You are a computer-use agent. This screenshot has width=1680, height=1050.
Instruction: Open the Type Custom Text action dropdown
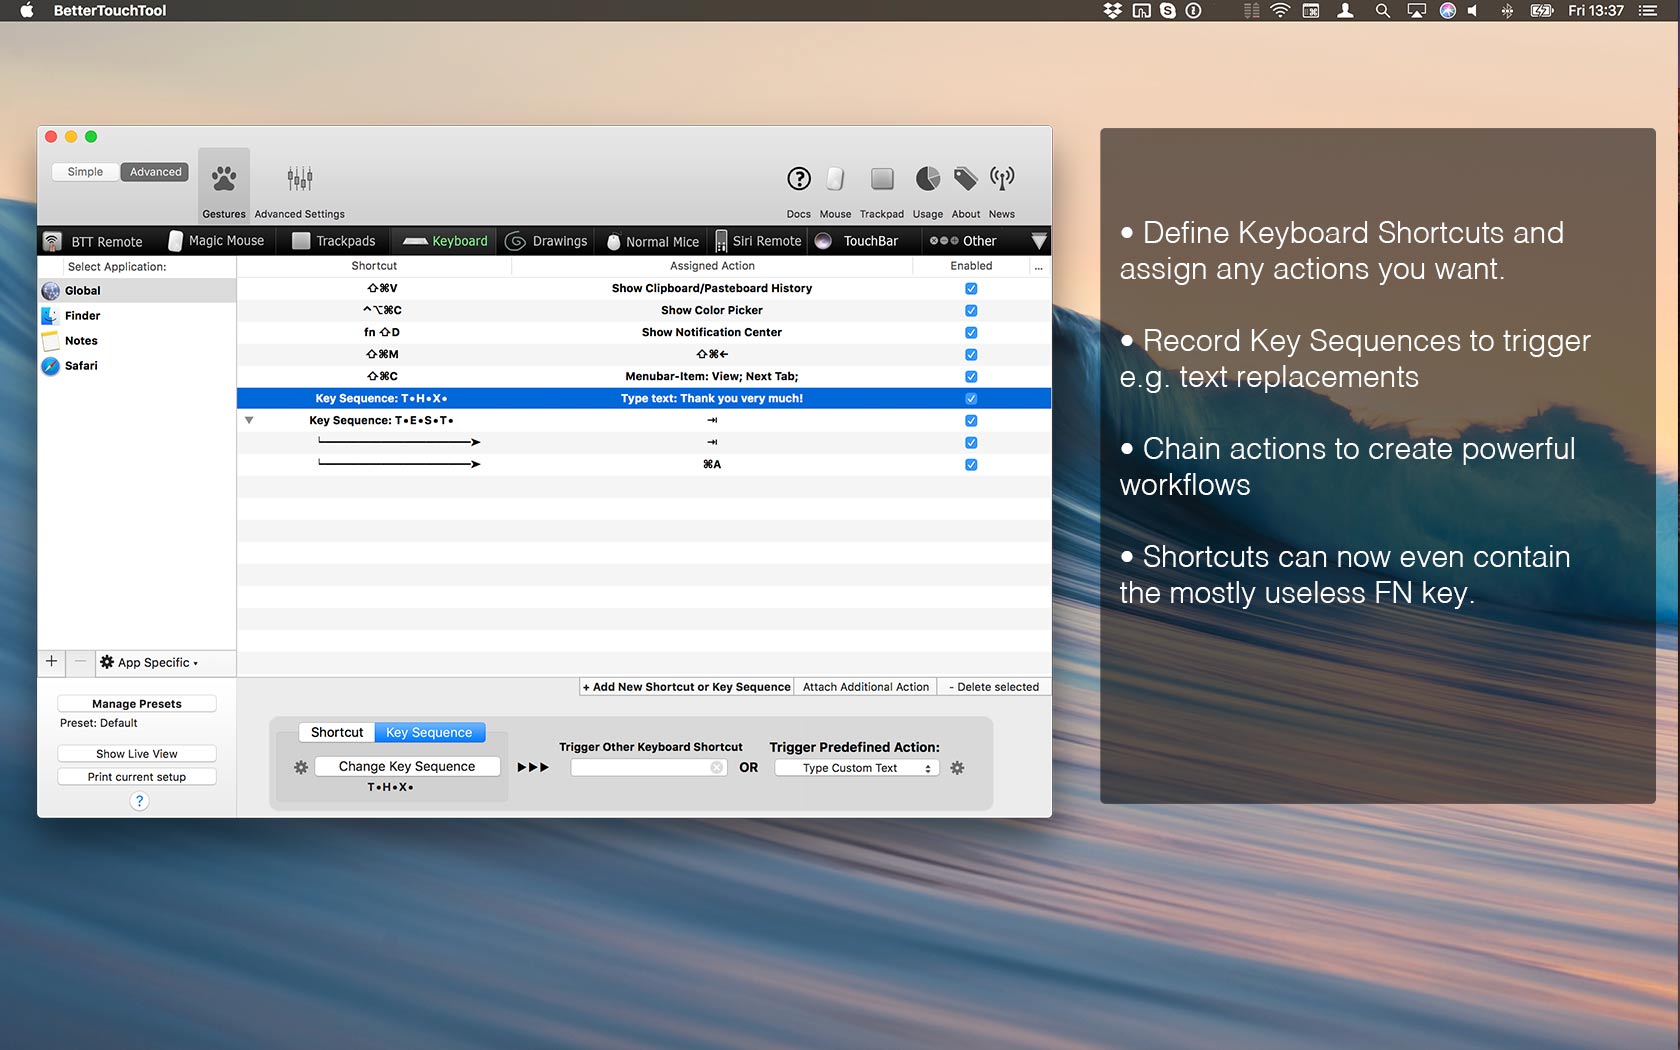coord(855,767)
